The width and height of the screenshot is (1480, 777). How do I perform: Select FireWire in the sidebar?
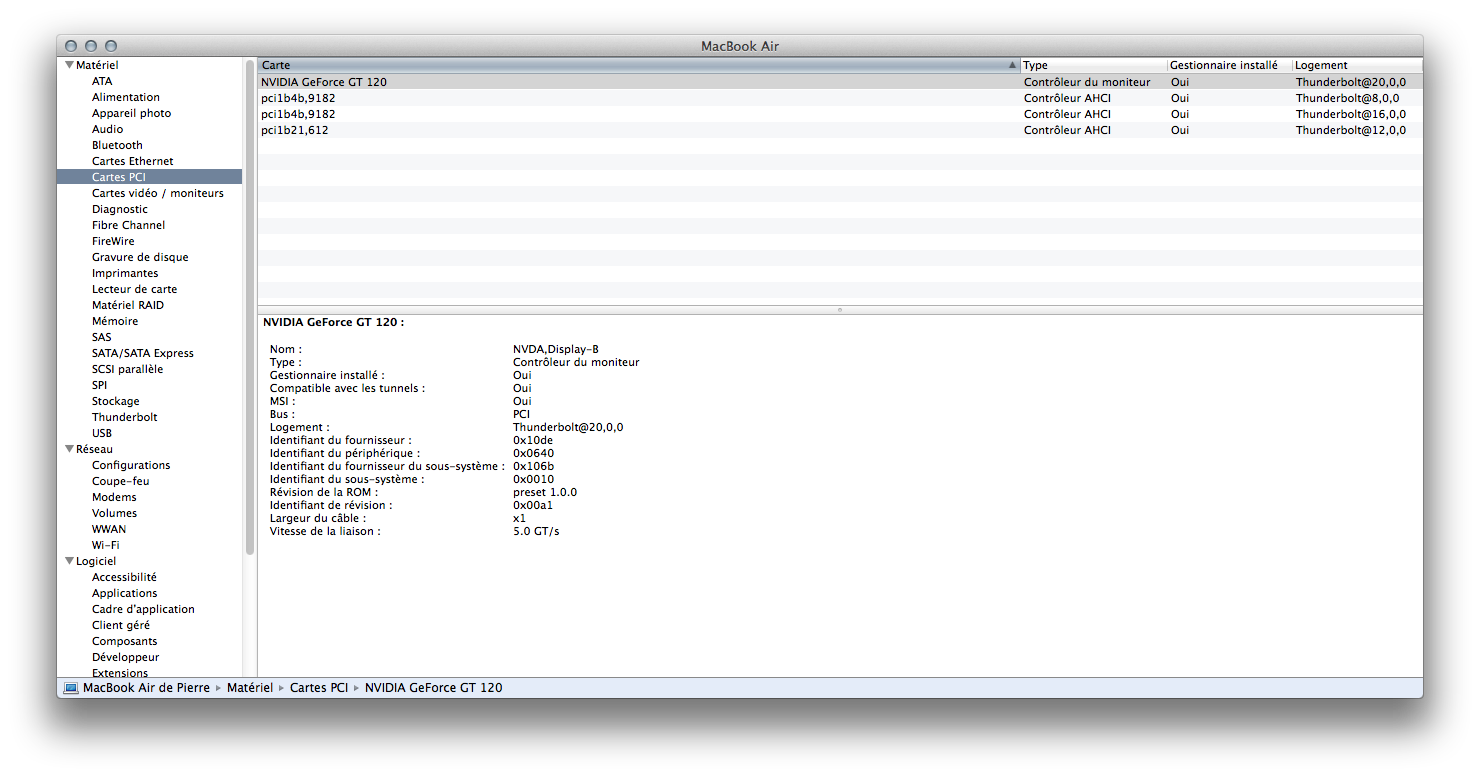coord(113,241)
